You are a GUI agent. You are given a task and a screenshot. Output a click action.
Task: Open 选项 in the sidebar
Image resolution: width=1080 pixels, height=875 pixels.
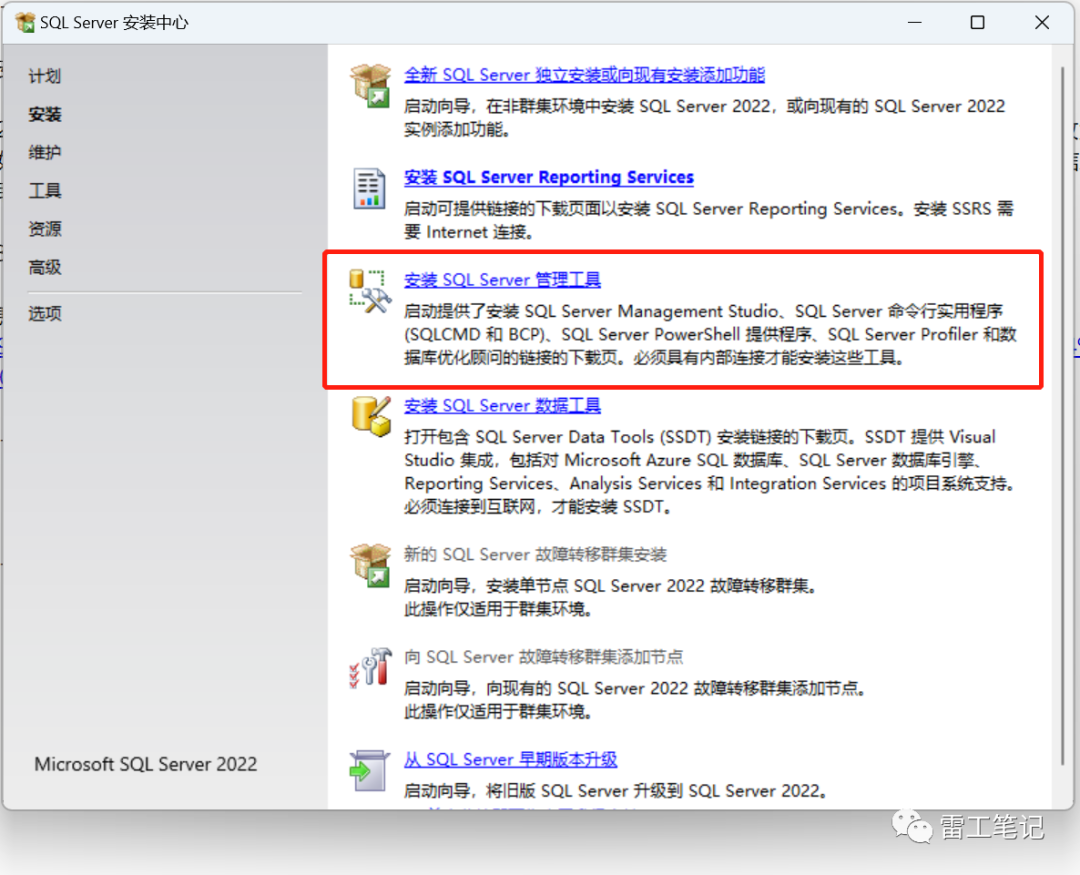45,313
